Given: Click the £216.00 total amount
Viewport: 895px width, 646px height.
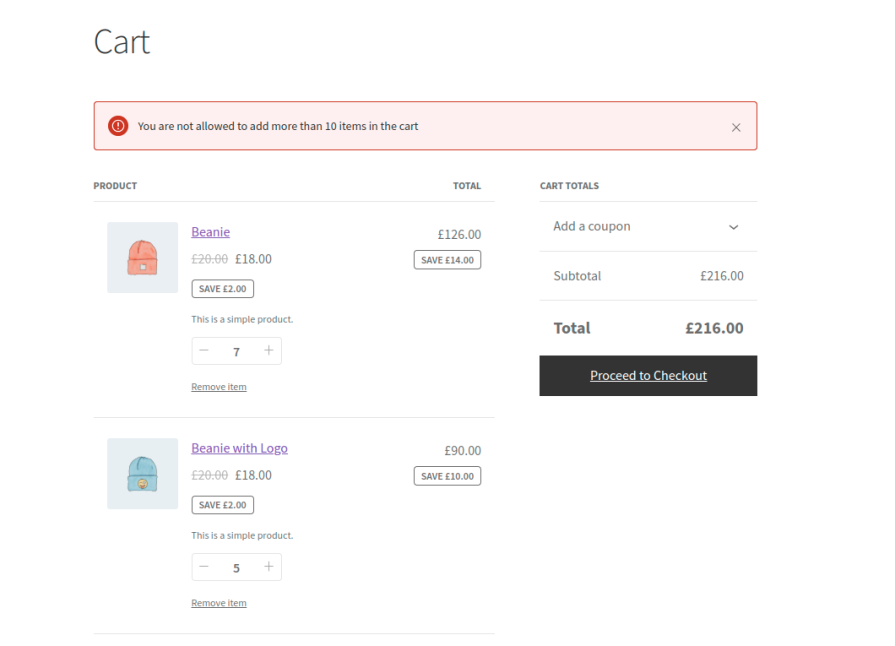Looking at the screenshot, I should point(714,328).
